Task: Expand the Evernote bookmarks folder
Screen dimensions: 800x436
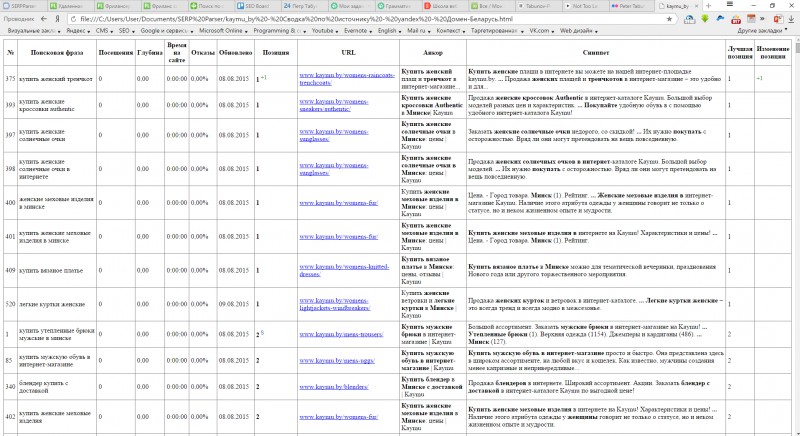Action: [358, 31]
